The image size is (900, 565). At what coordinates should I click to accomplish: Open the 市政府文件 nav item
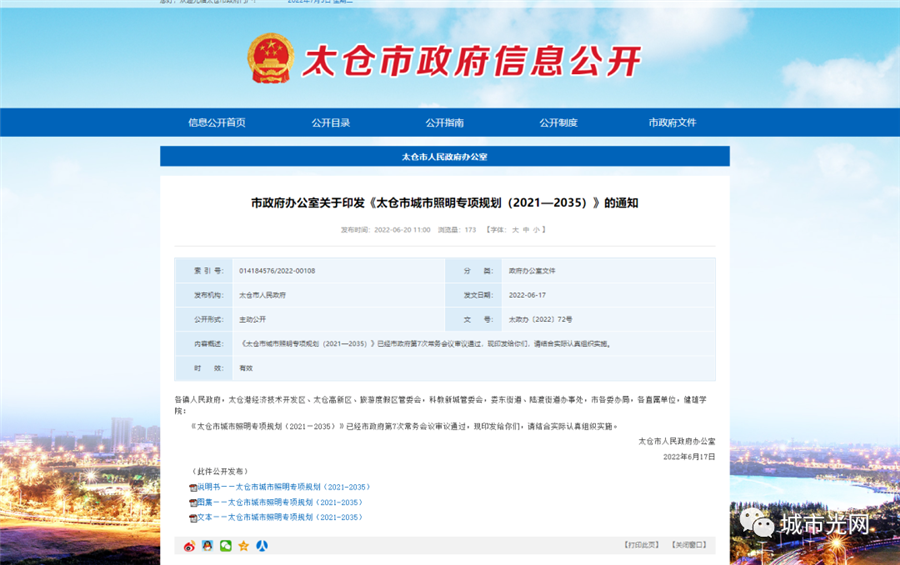[672, 122]
